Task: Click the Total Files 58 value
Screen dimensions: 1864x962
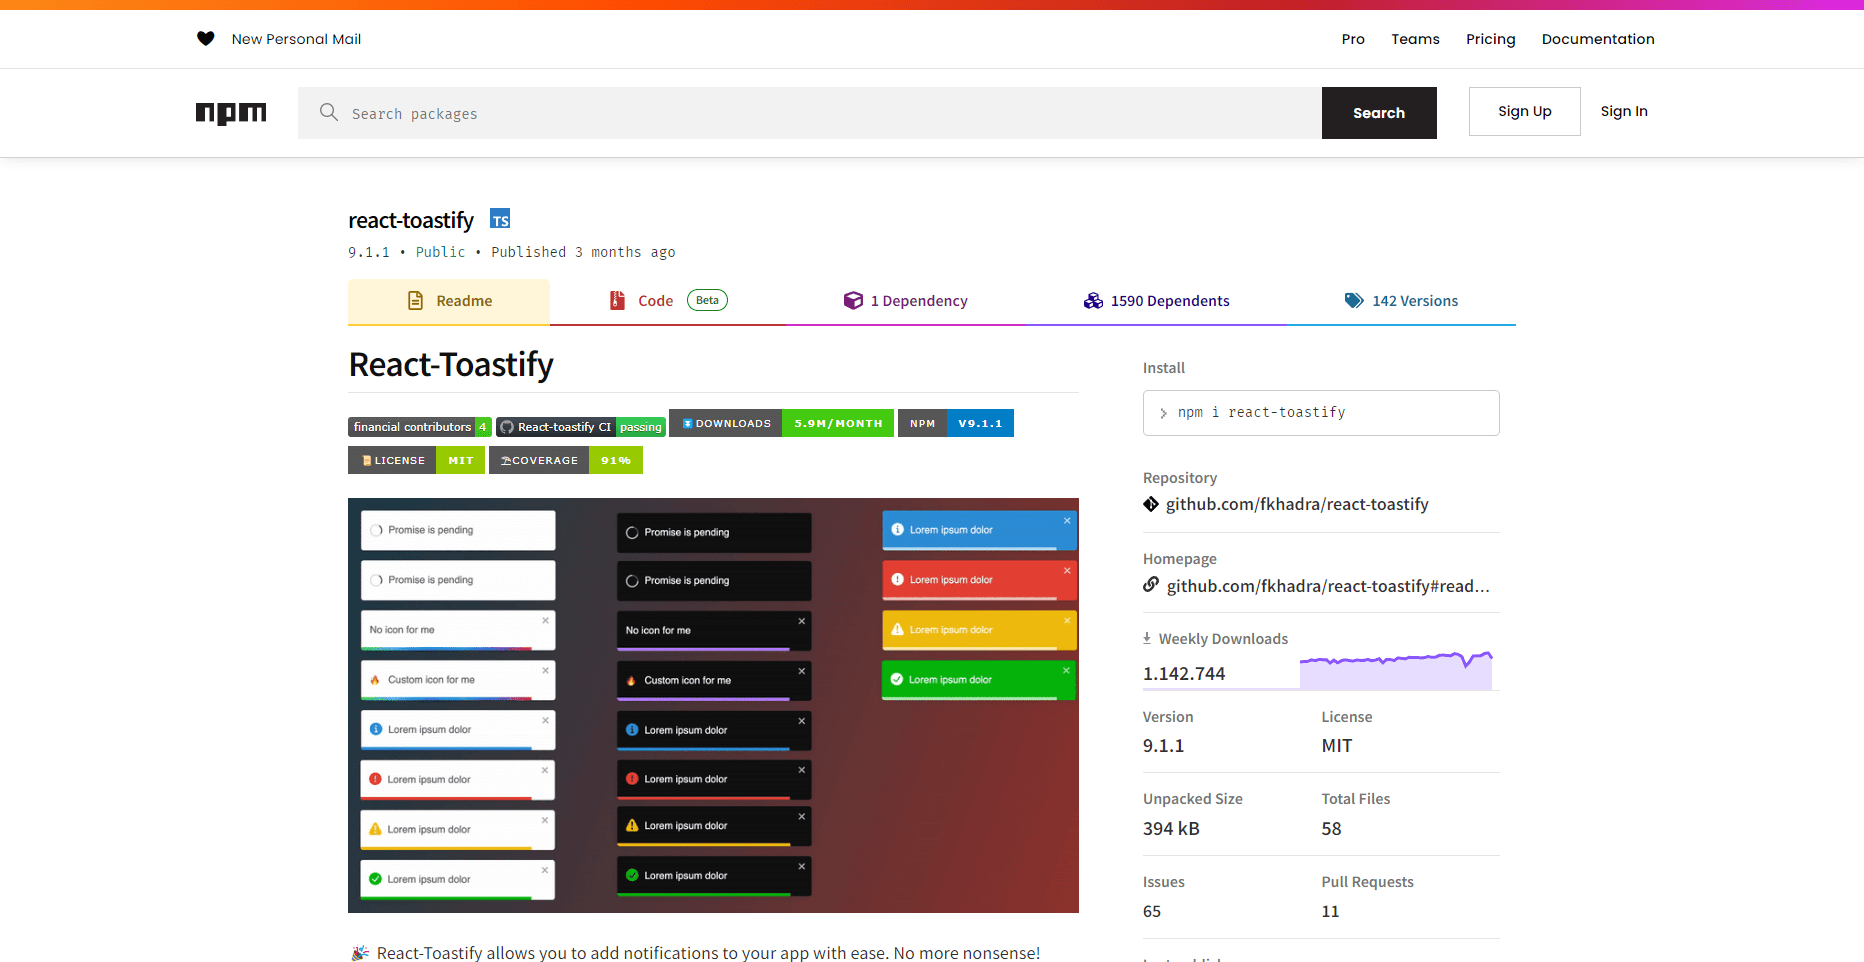Action: point(1331,829)
